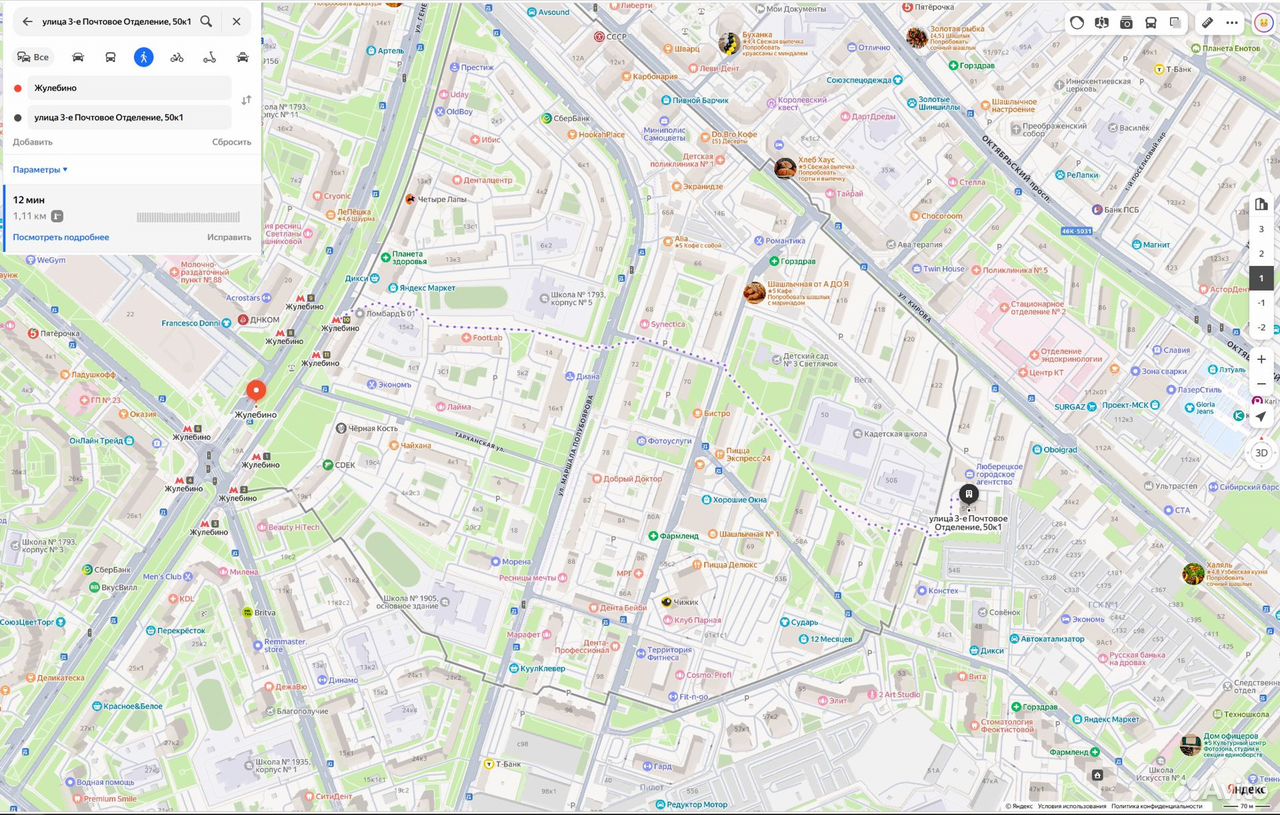The height and width of the screenshot is (815, 1280).
Task: Zoom in on the map
Action: [1261, 359]
